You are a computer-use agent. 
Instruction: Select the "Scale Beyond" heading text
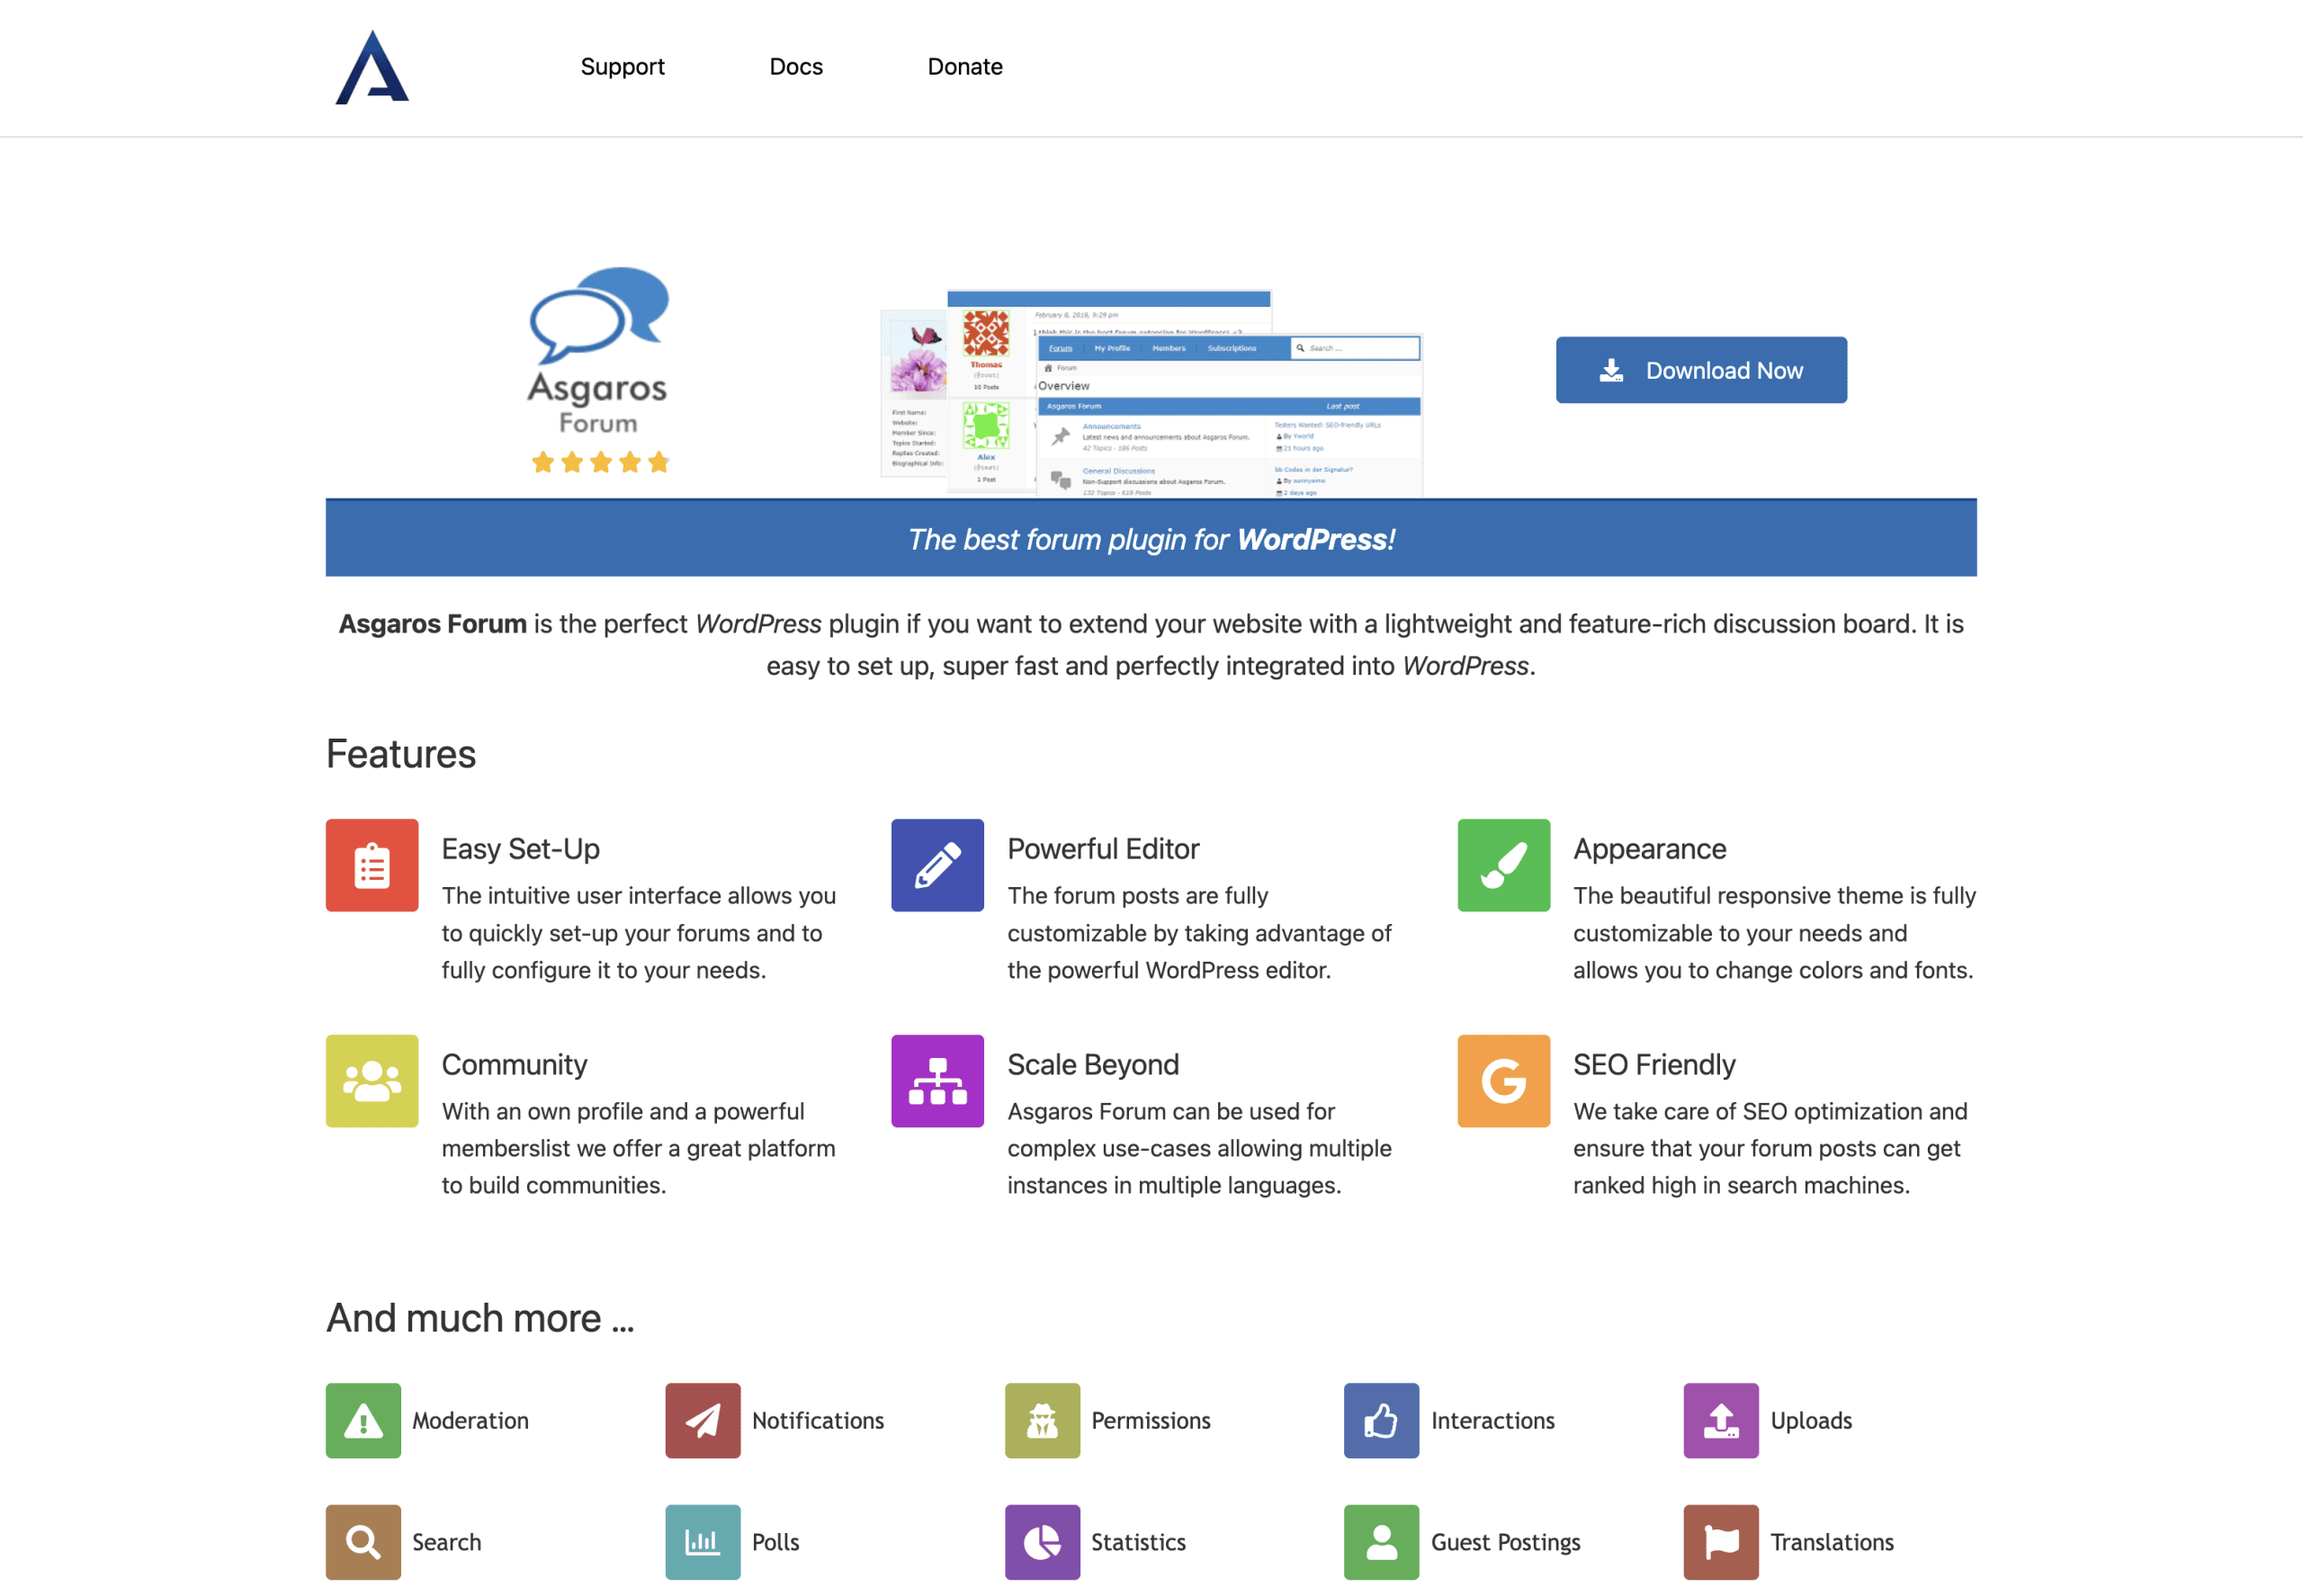click(1093, 1065)
